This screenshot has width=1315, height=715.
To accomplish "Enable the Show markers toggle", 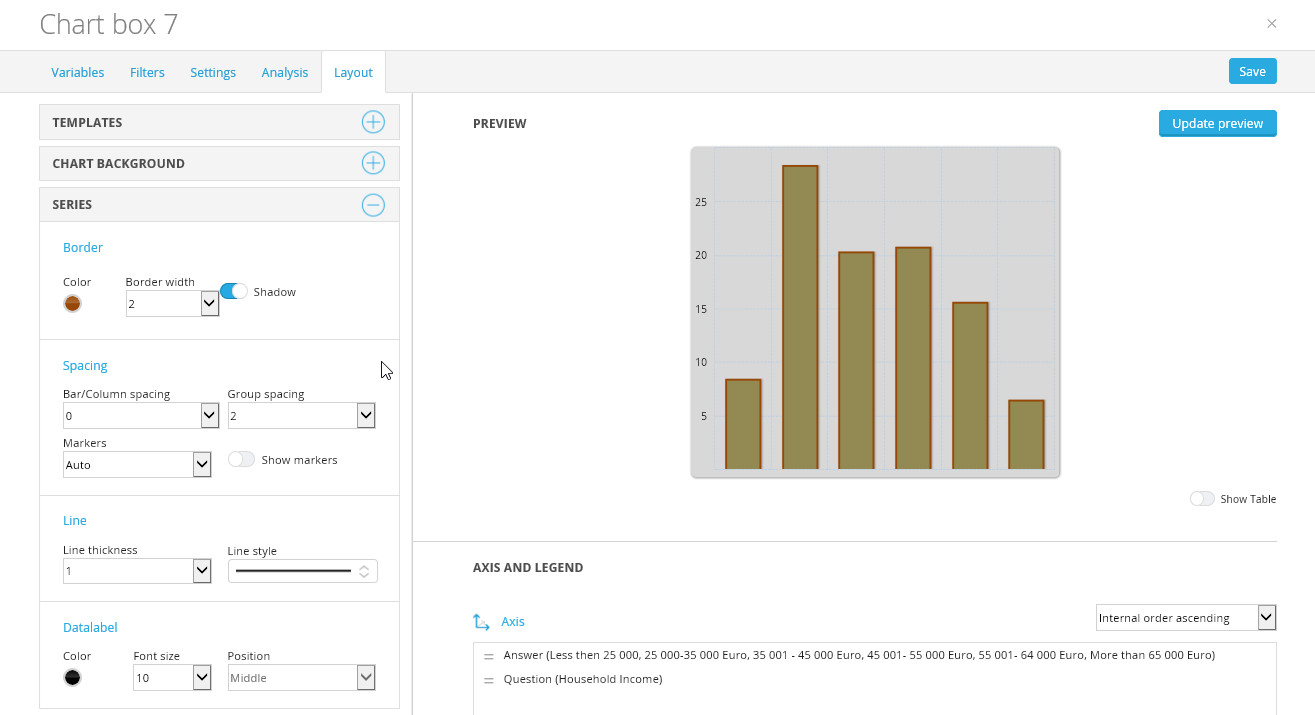I will point(241,459).
